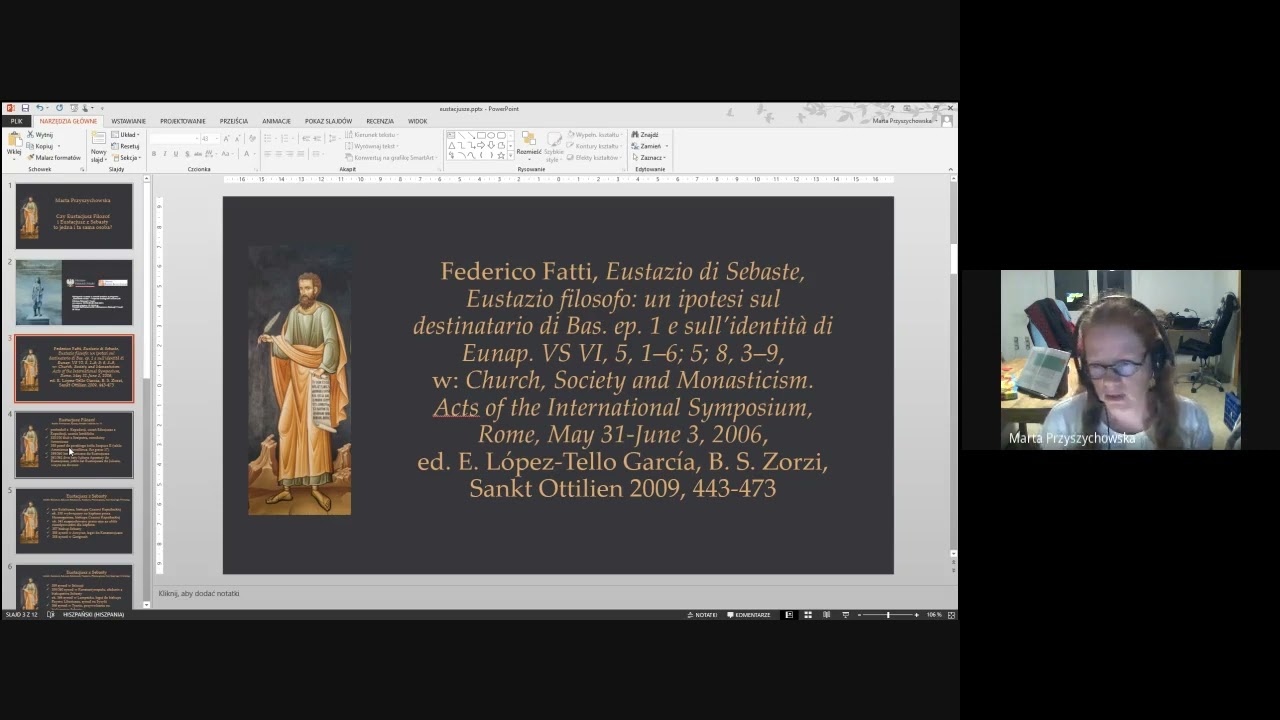This screenshot has height=720, width=1280.
Task: Toggle underline formatting
Action: [176, 154]
